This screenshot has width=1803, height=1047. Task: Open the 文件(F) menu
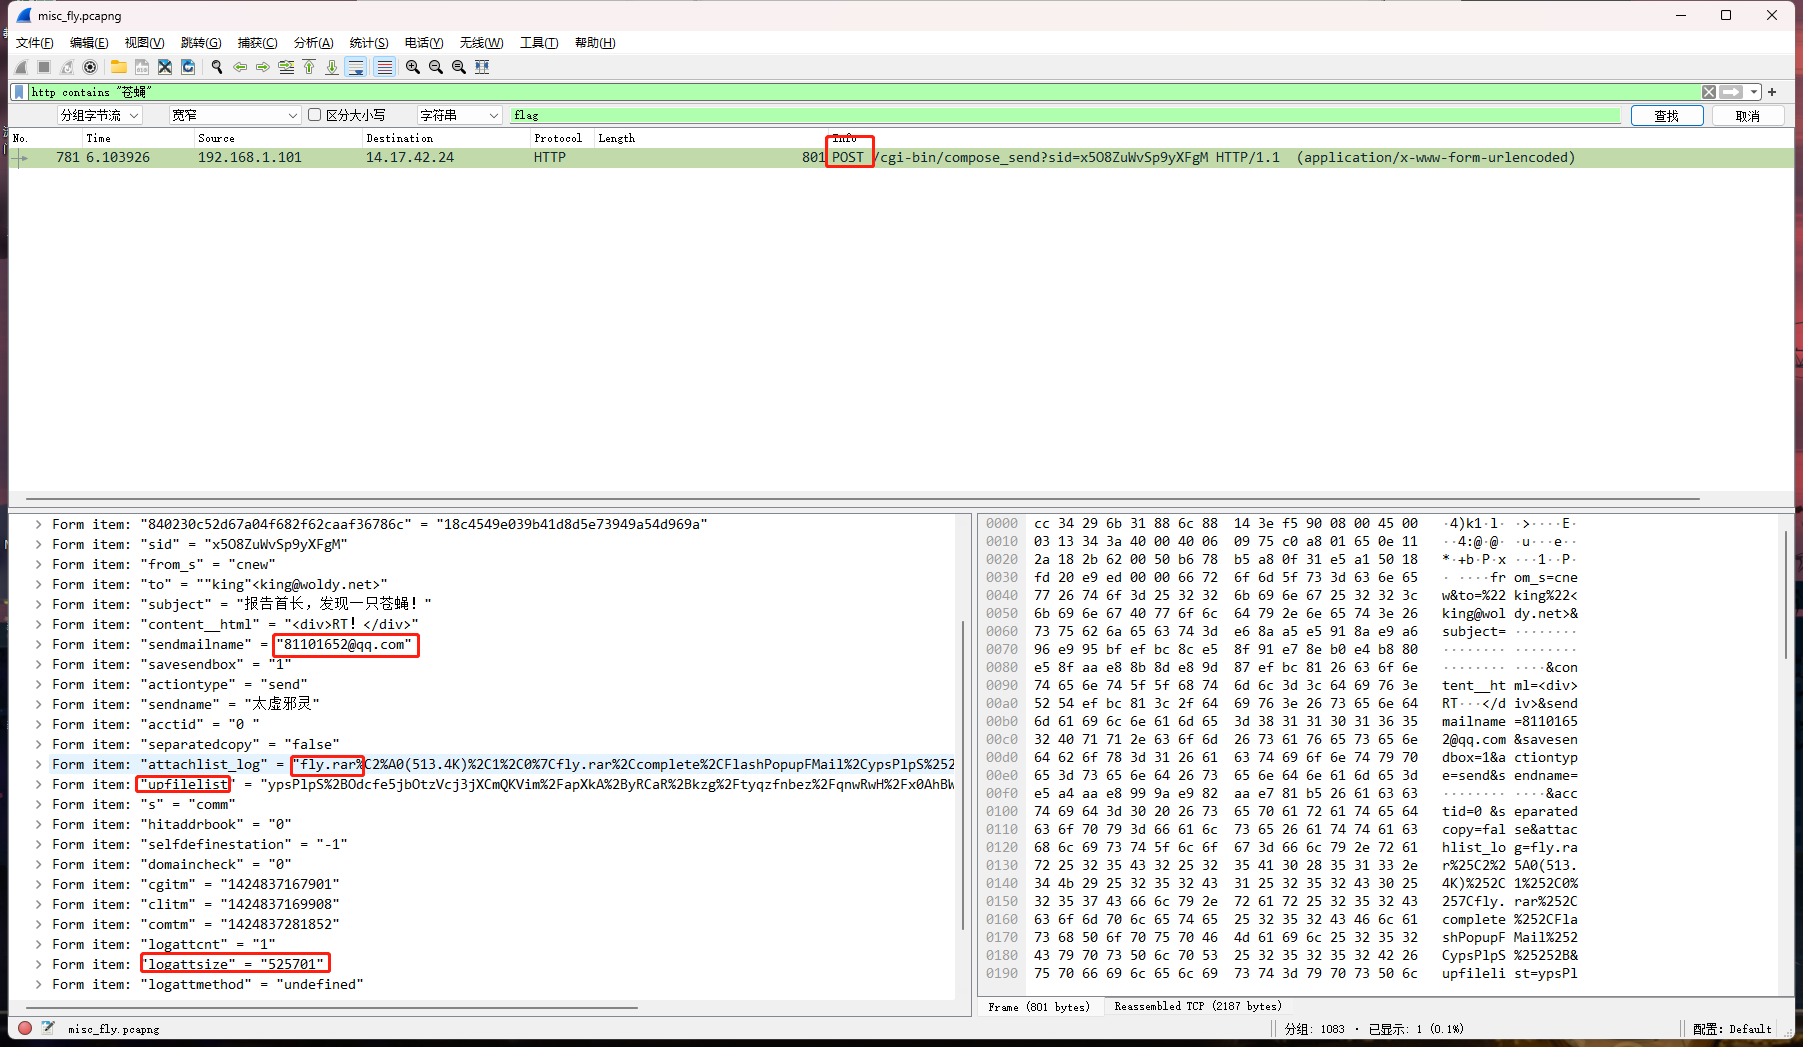(x=35, y=42)
